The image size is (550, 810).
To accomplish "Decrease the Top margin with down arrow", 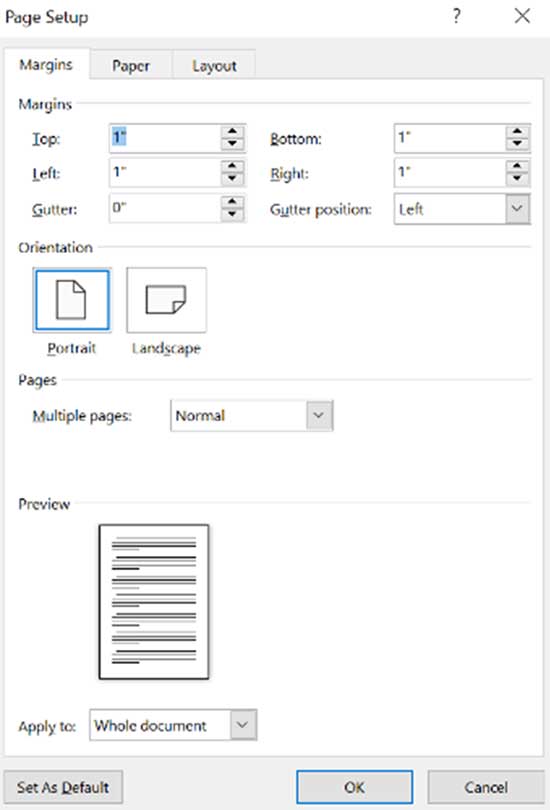I will point(232,144).
